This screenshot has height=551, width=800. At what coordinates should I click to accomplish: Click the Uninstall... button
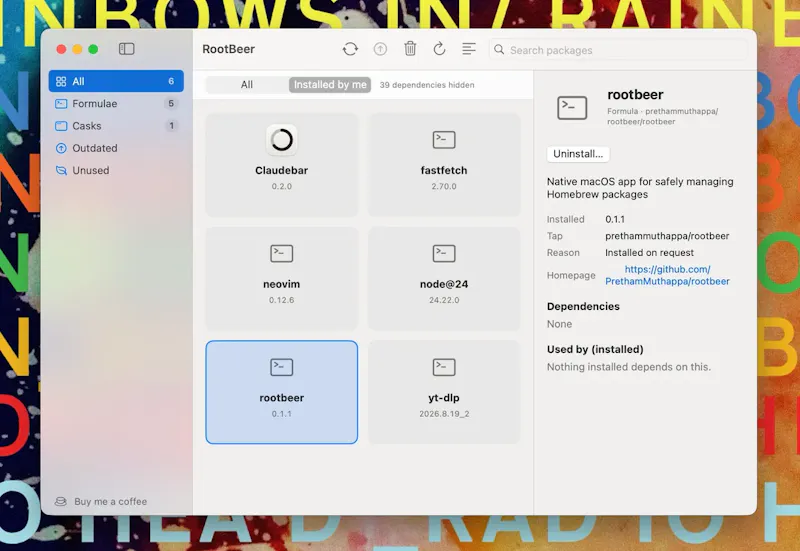tap(578, 154)
